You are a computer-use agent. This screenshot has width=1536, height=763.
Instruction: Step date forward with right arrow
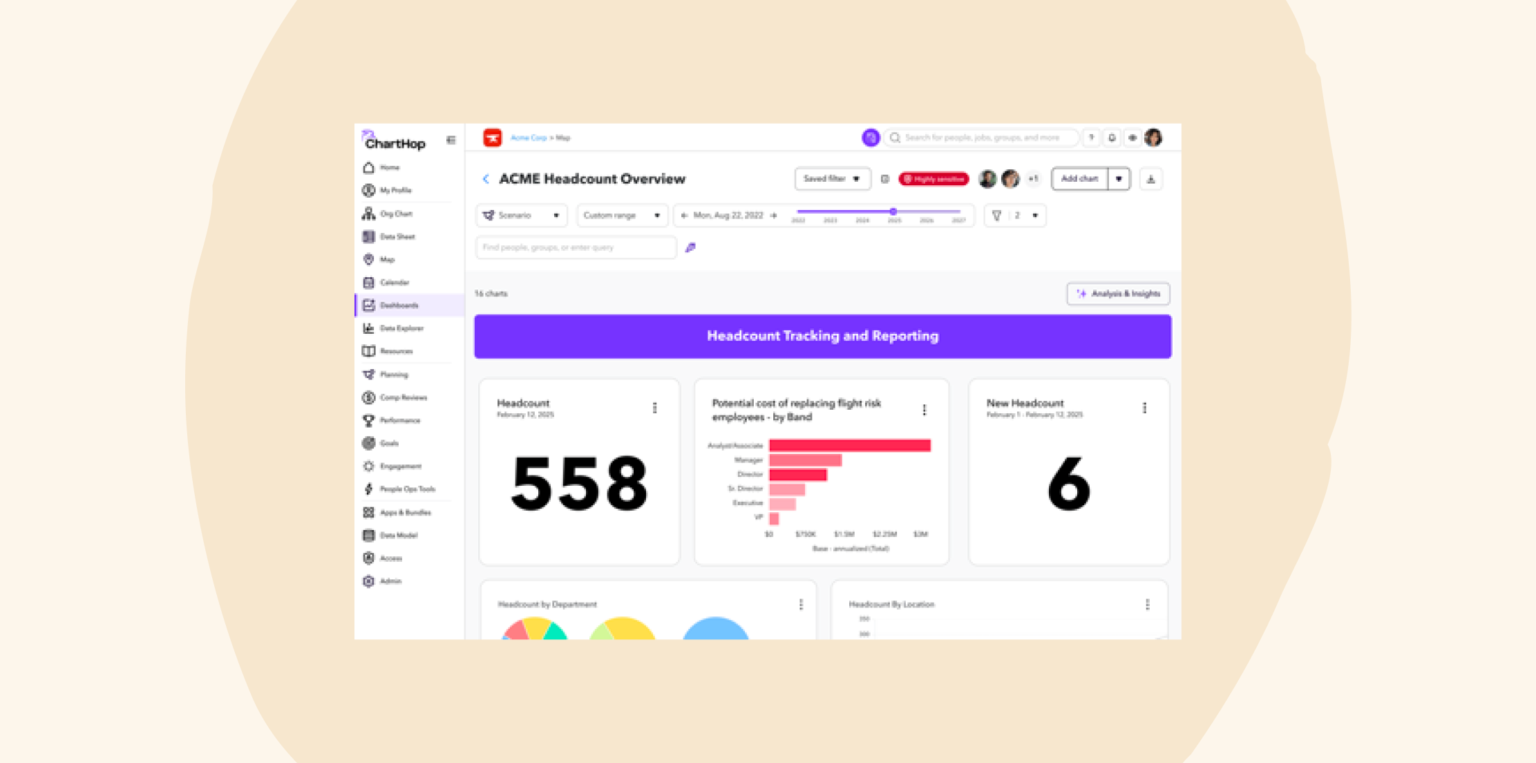click(773, 215)
